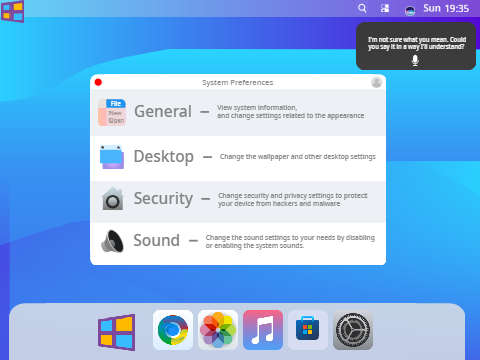Screen dimensions: 480x360
Task: Click the System Preferences window title
Action: 238,82
